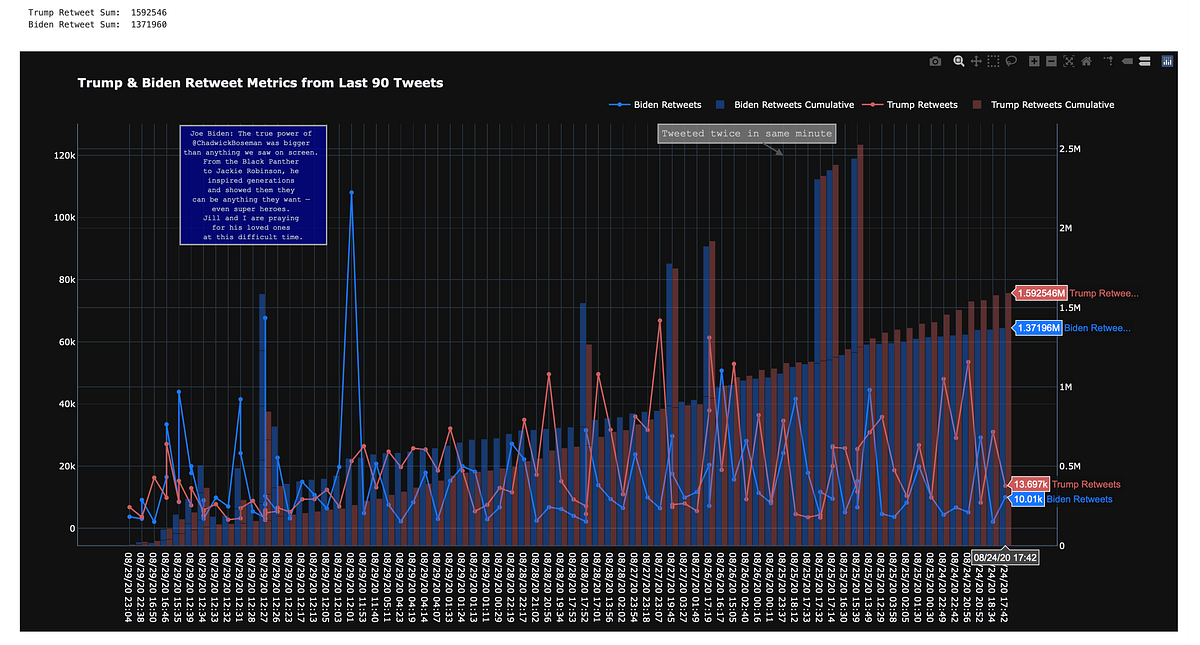Enable compare data on hover mode
This screenshot has width=1200, height=645.
tap(1147, 61)
